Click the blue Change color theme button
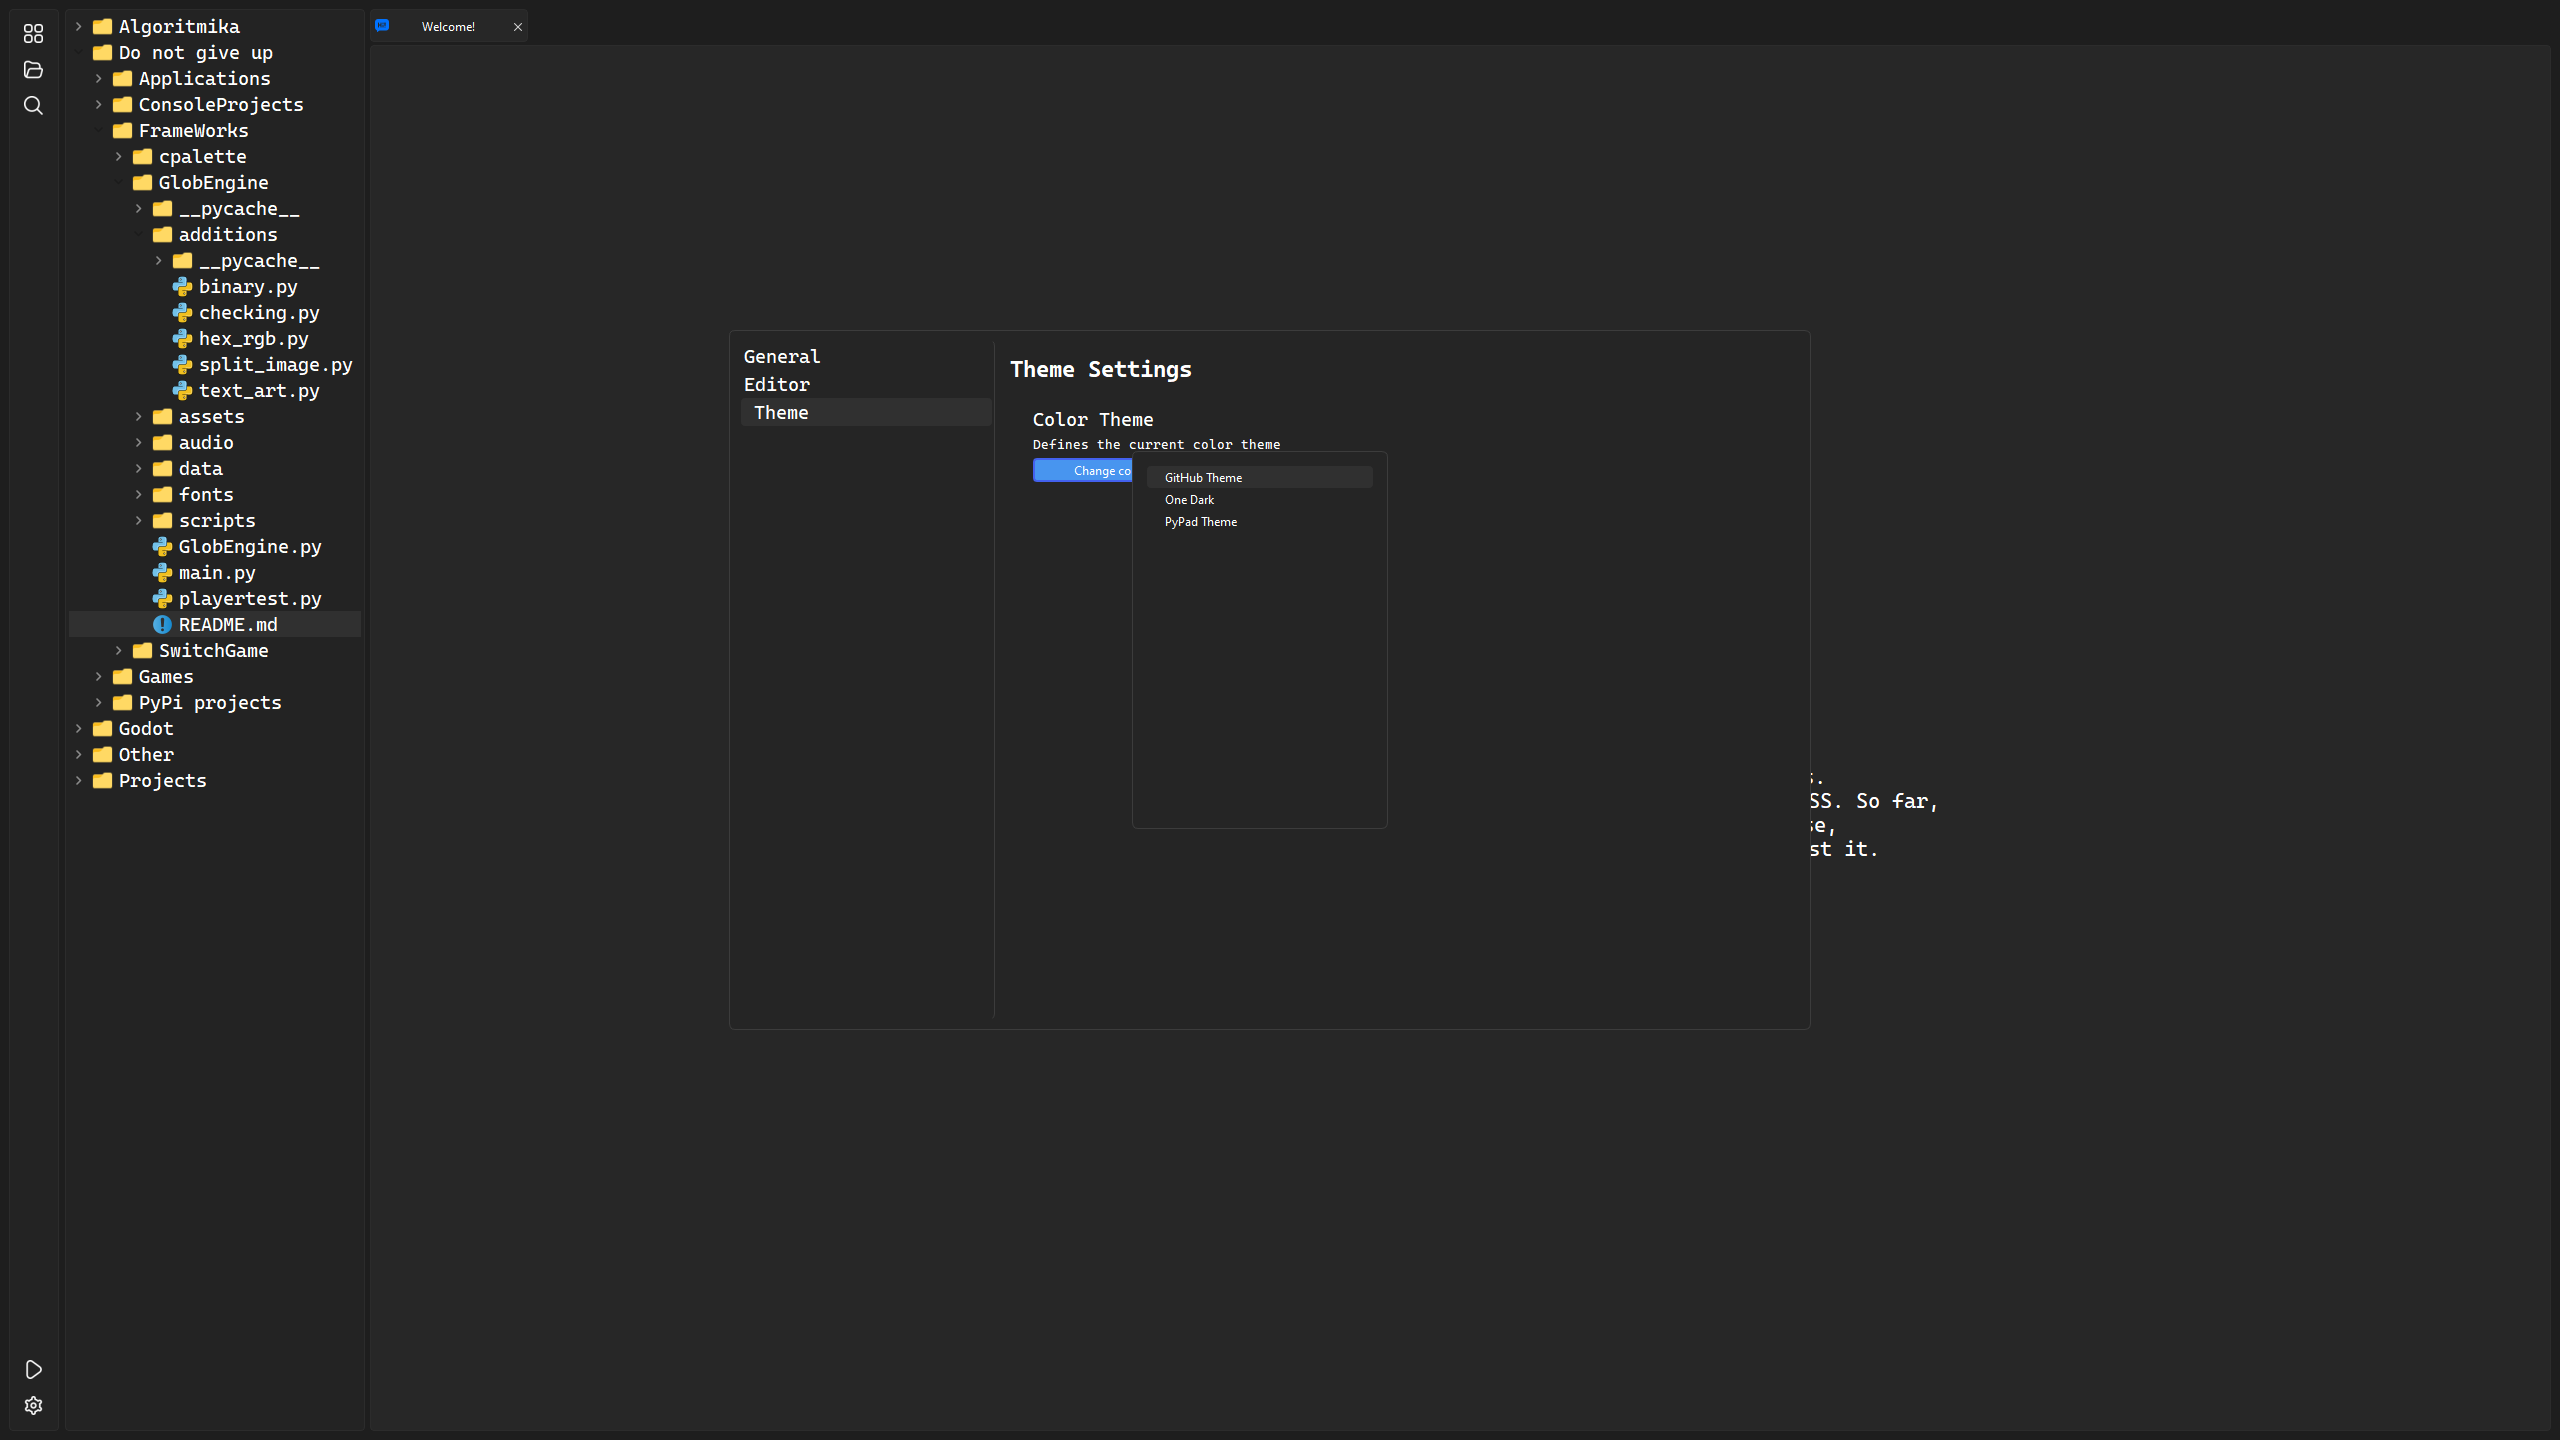Screen dimensions: 2560x1440 pyautogui.click(x=1083, y=471)
